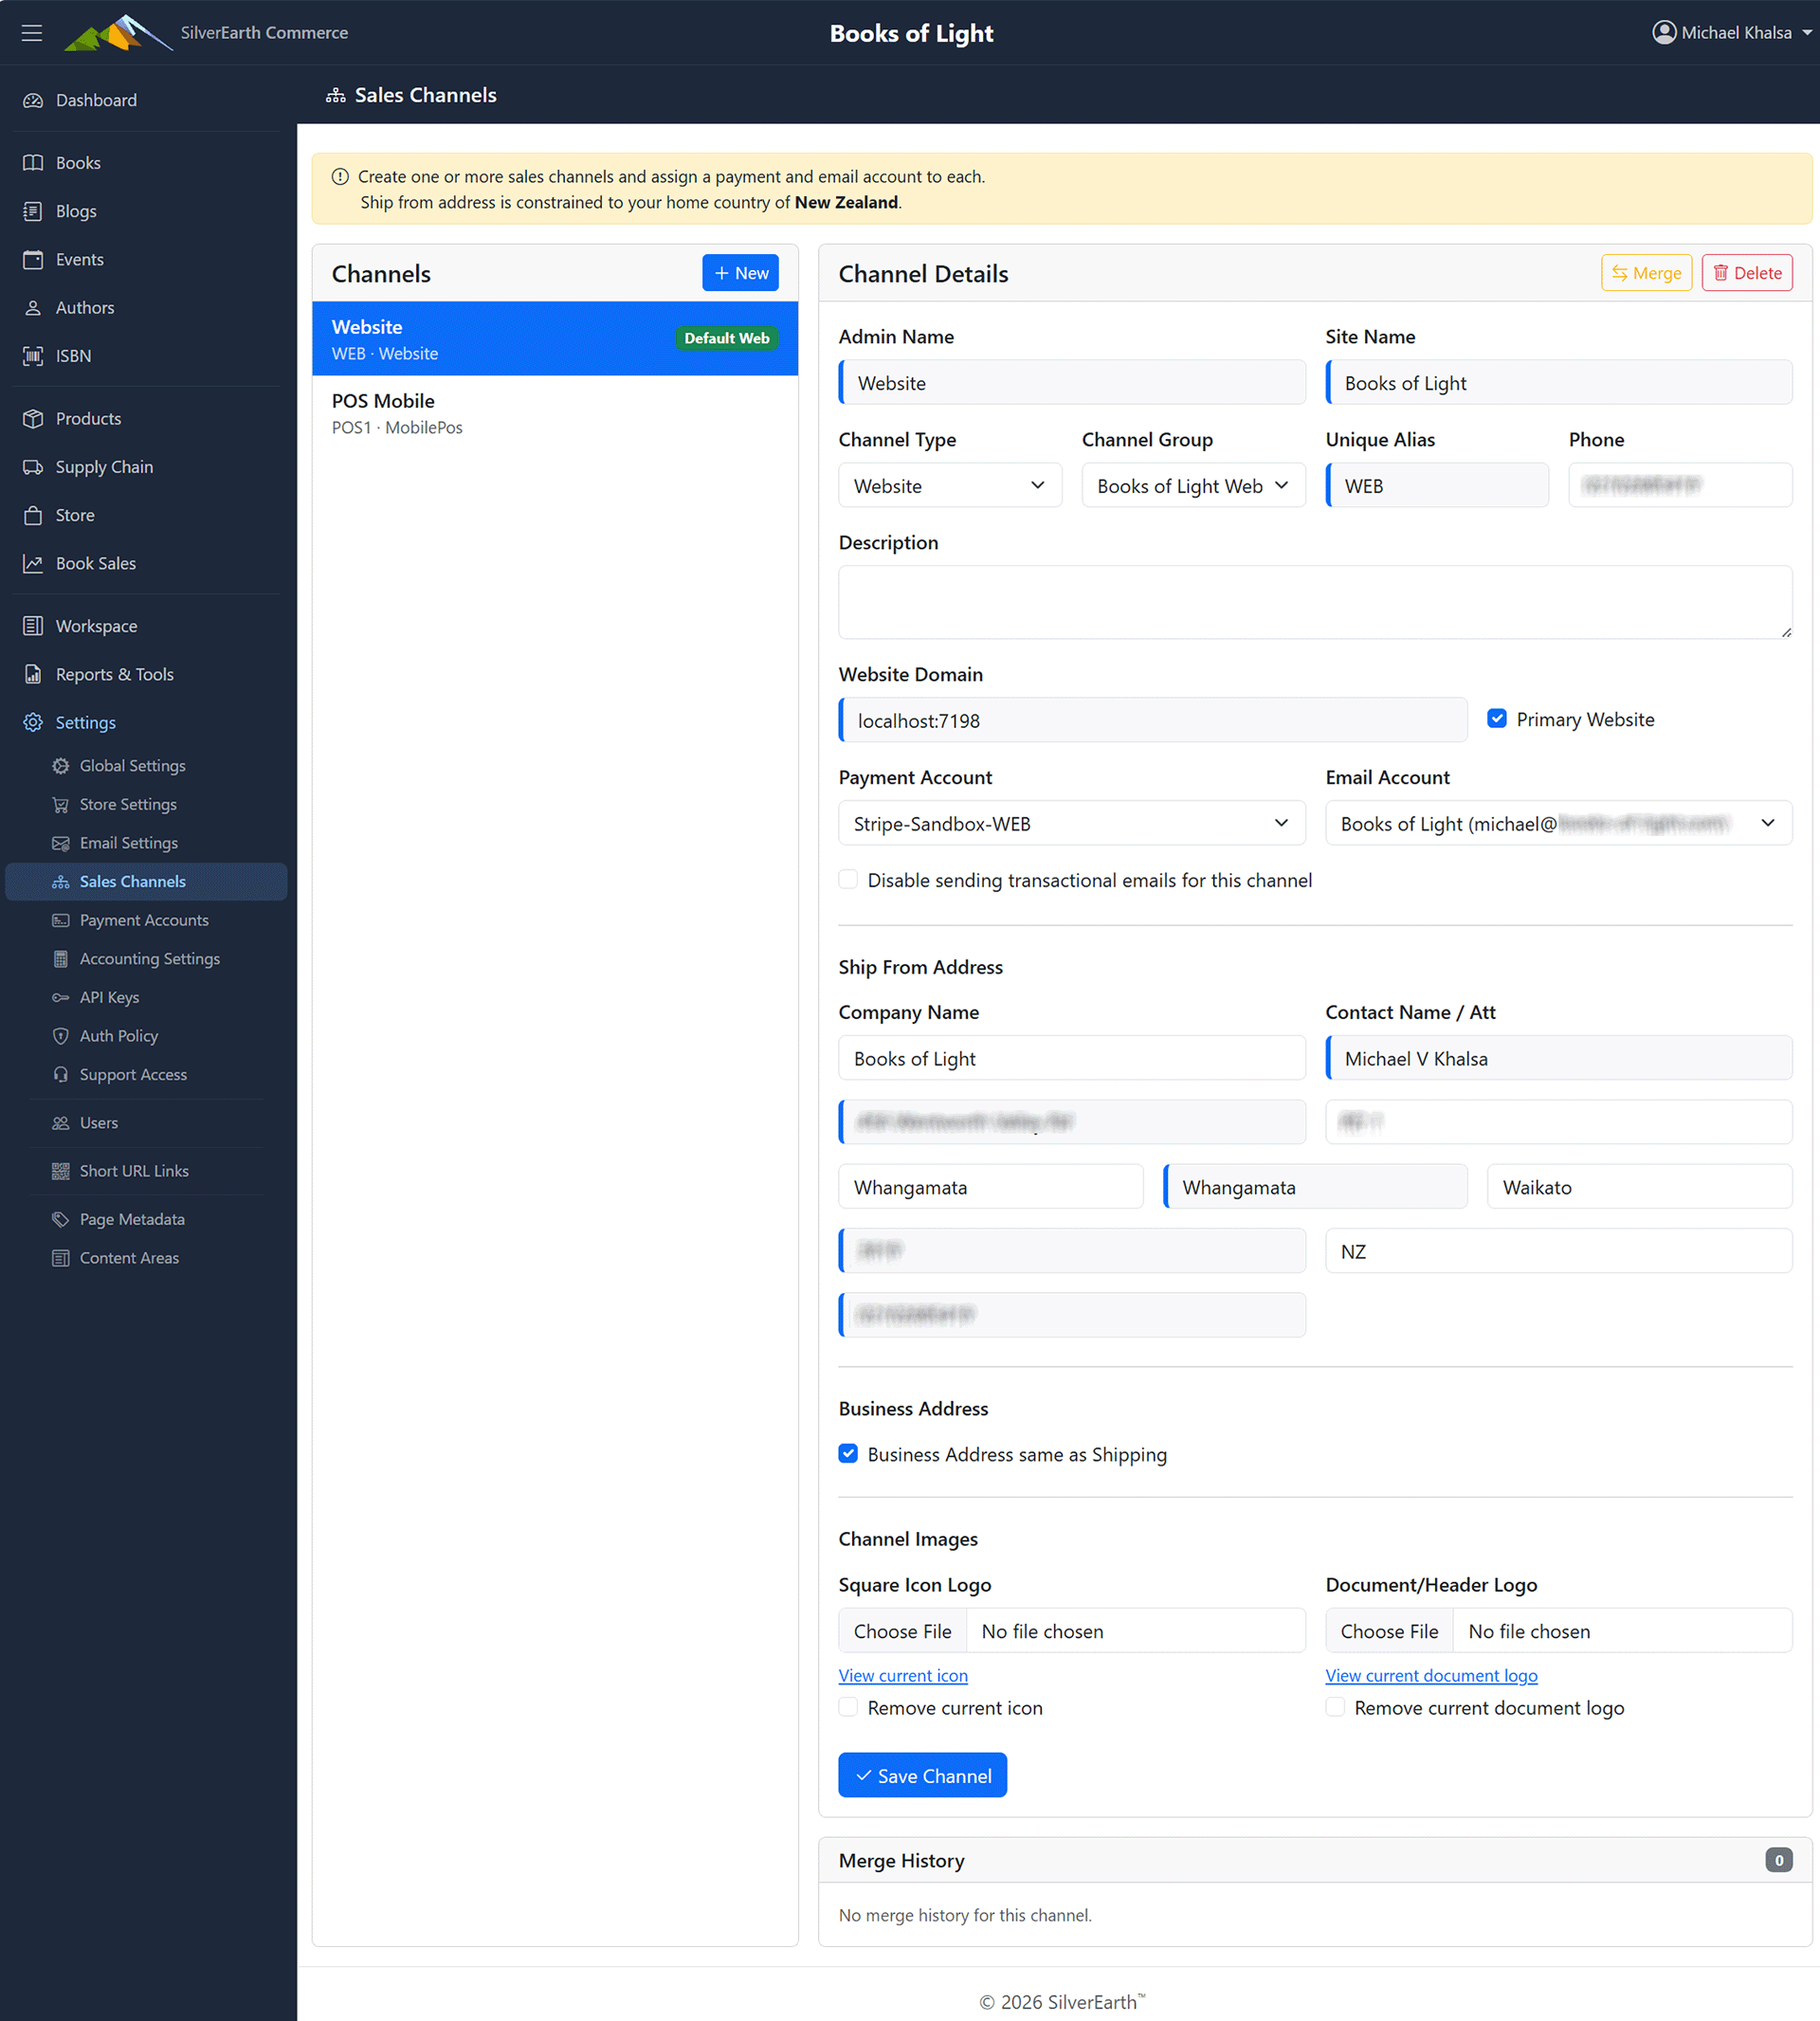The width and height of the screenshot is (1820, 2021).
Task: Open the Email Account dropdown
Action: [1558, 823]
